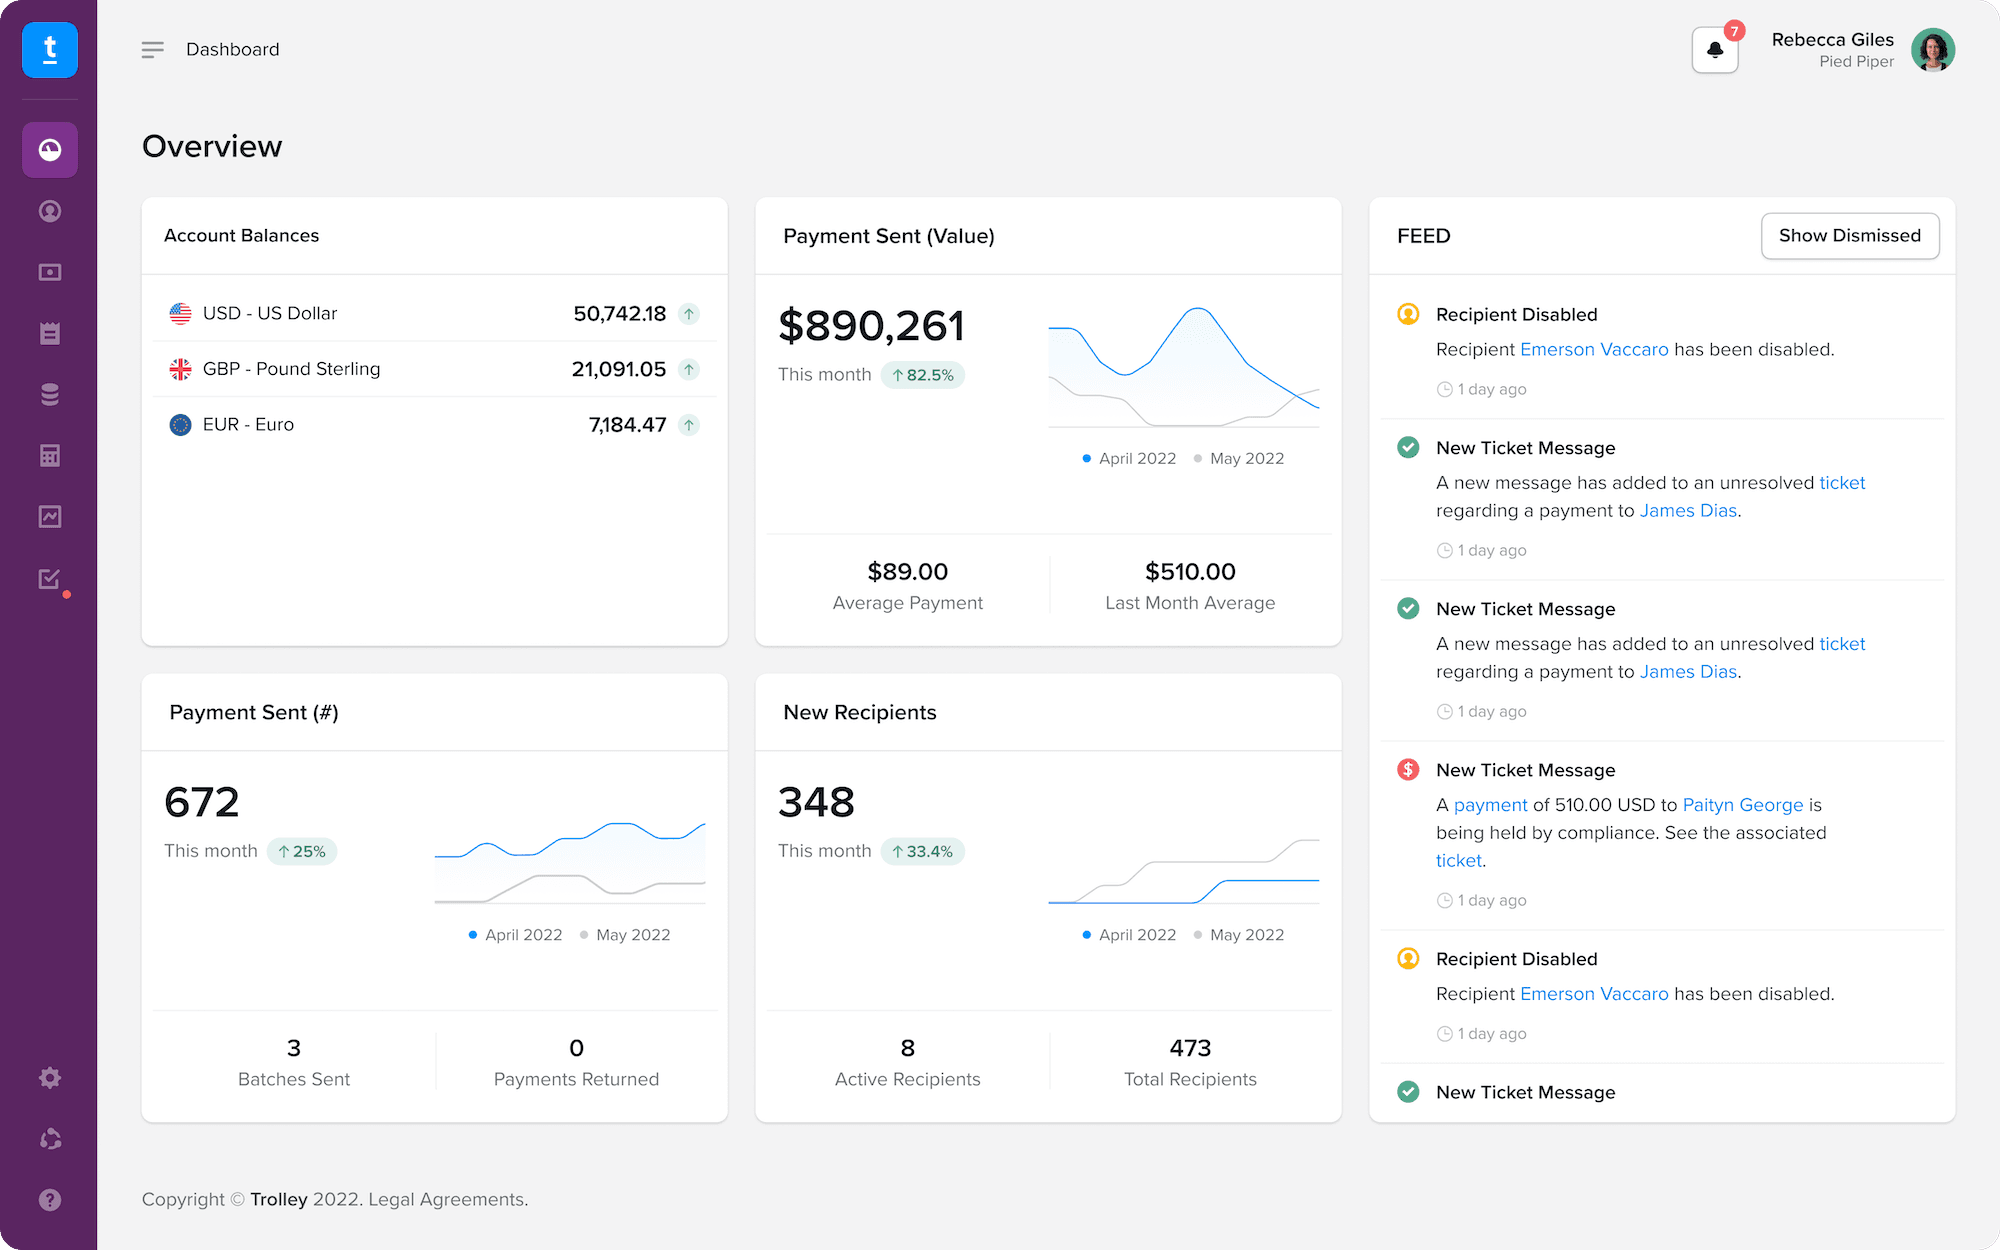Open the calculator icon in the sidebar
Image resolution: width=2000 pixels, height=1250 pixels.
pos(50,456)
